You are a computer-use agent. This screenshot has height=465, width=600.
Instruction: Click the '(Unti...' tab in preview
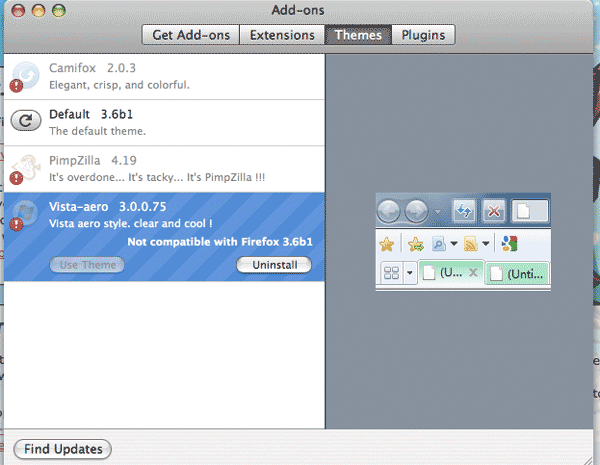(x=518, y=274)
